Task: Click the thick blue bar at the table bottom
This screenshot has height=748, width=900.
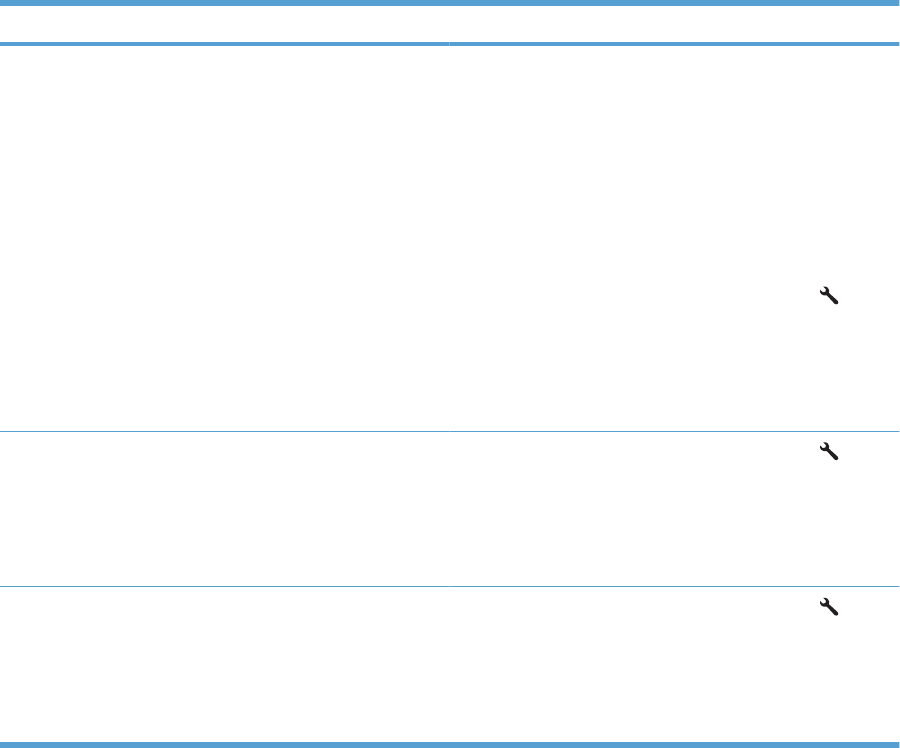Action: coord(450,743)
